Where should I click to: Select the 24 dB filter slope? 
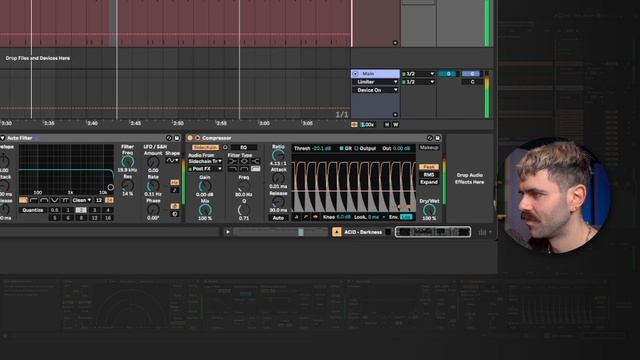(109, 200)
